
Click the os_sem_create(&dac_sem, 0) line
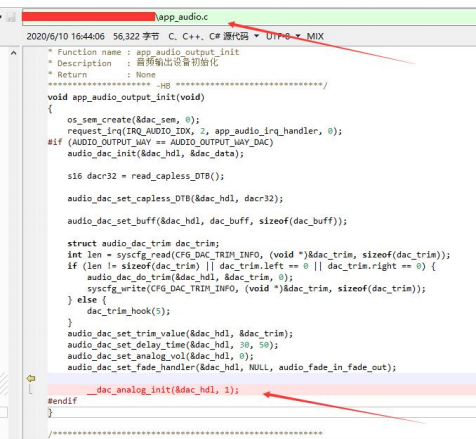[133, 120]
